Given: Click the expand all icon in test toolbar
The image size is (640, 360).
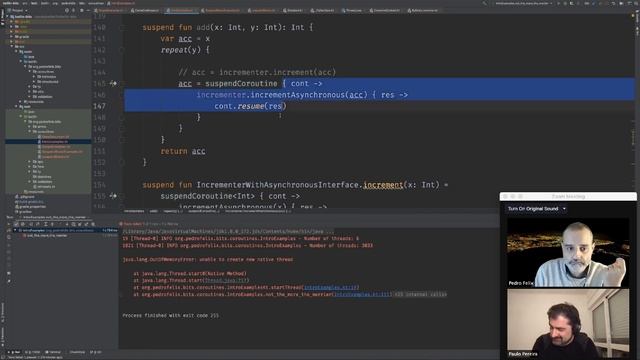Looking at the screenshot, I should [x=45, y=224].
